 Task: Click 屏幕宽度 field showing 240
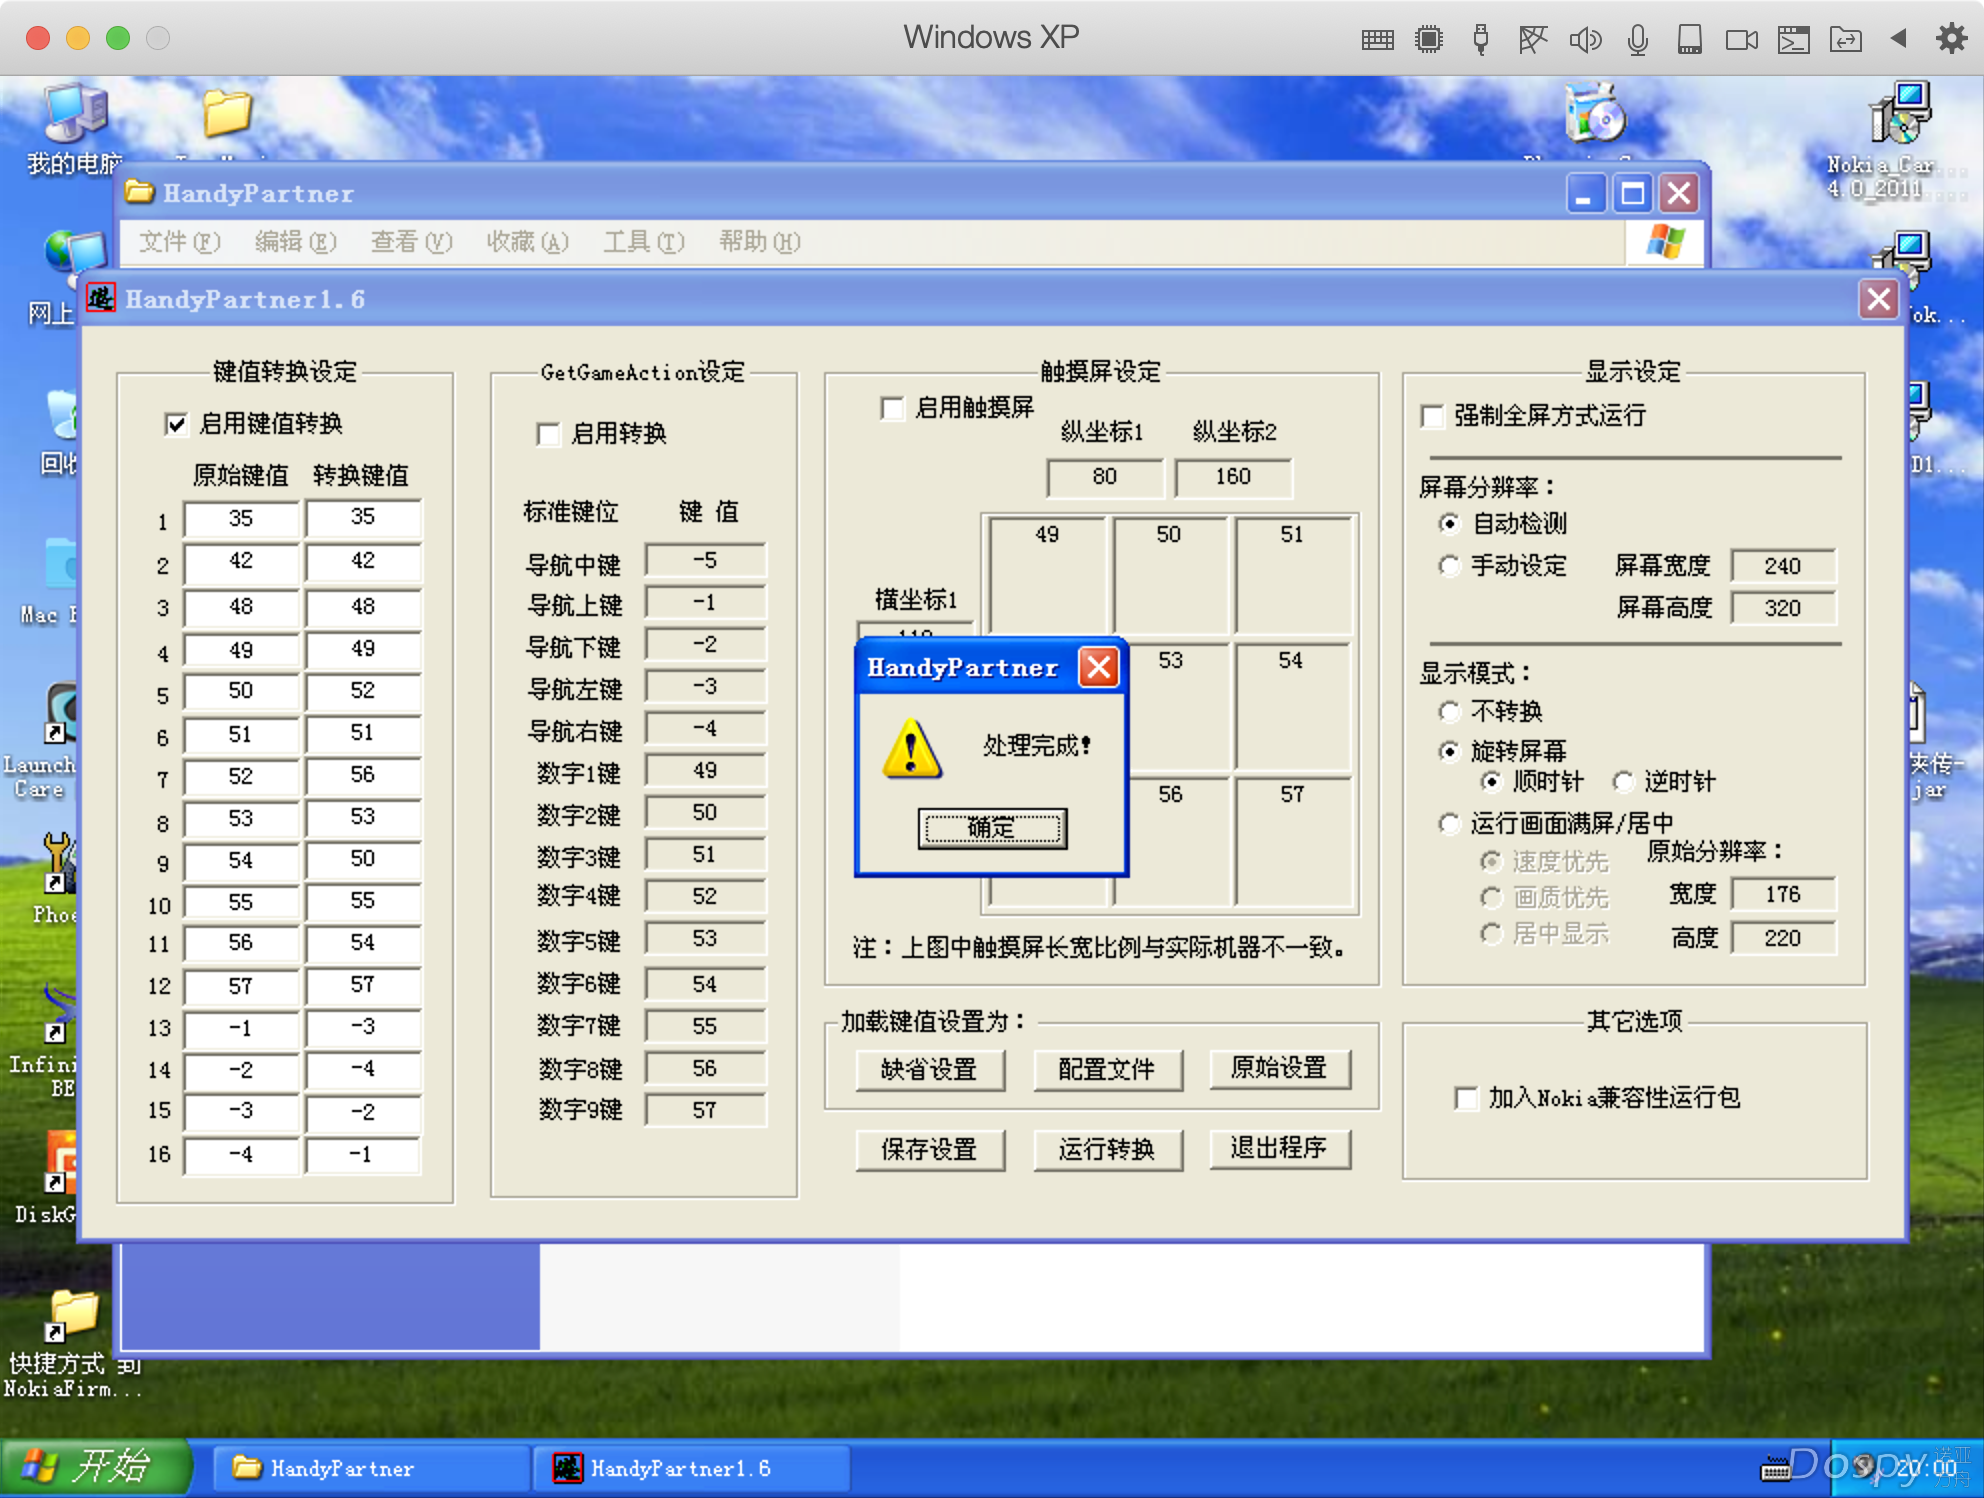coord(1783,566)
